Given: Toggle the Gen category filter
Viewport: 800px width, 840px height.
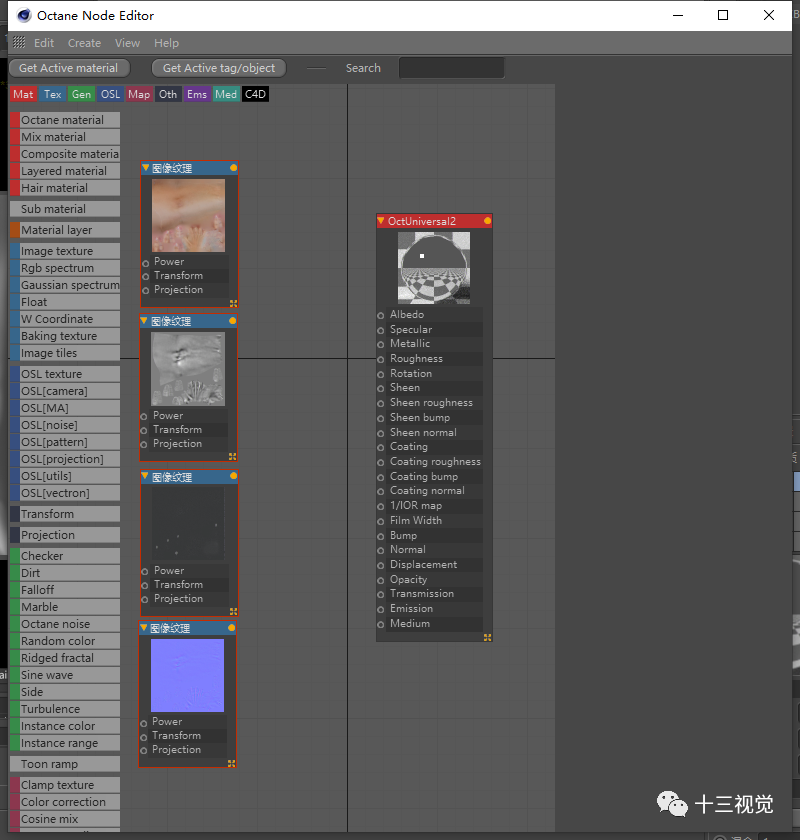Looking at the screenshot, I should 81,94.
